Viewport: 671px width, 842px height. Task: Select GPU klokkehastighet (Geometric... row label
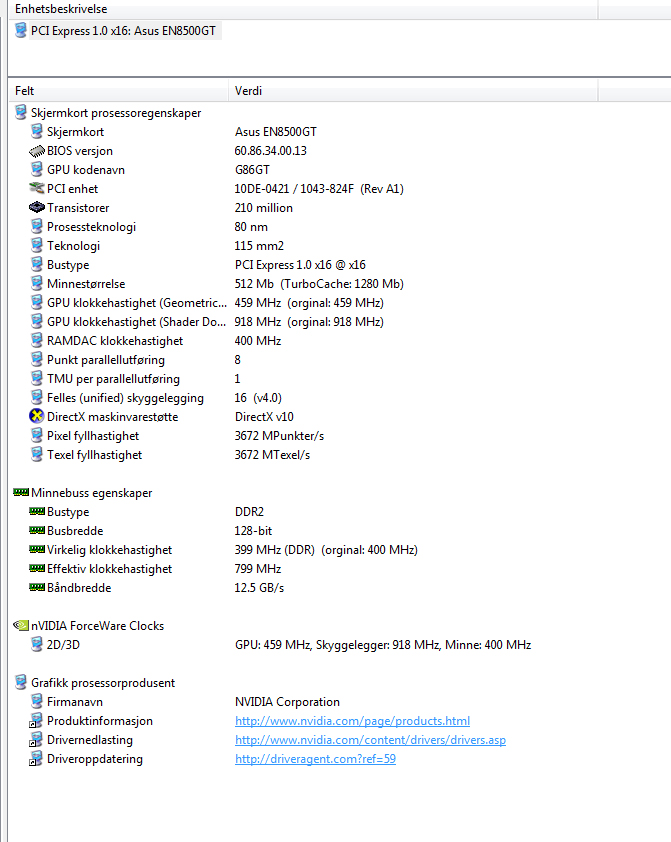click(x=136, y=303)
